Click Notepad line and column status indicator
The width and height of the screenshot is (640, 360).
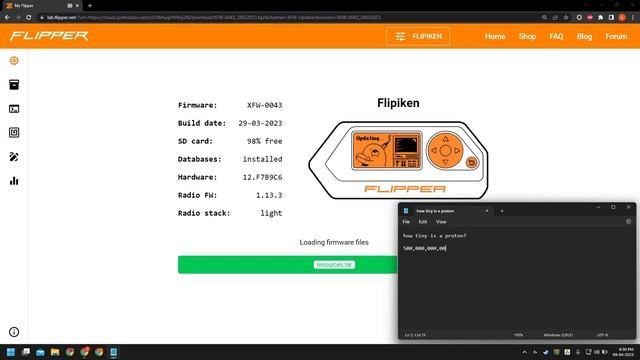point(415,335)
